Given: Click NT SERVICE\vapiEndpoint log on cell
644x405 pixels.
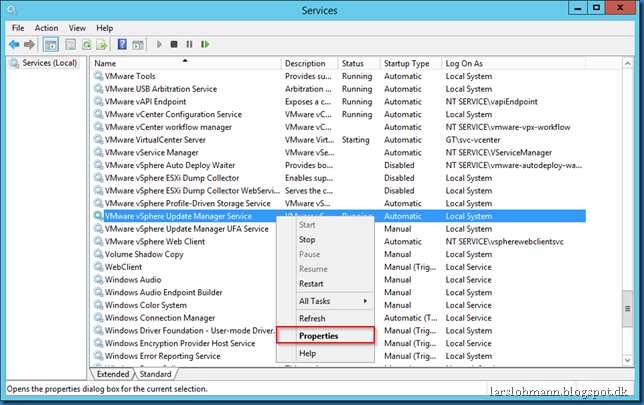Looking at the screenshot, I should (492, 101).
